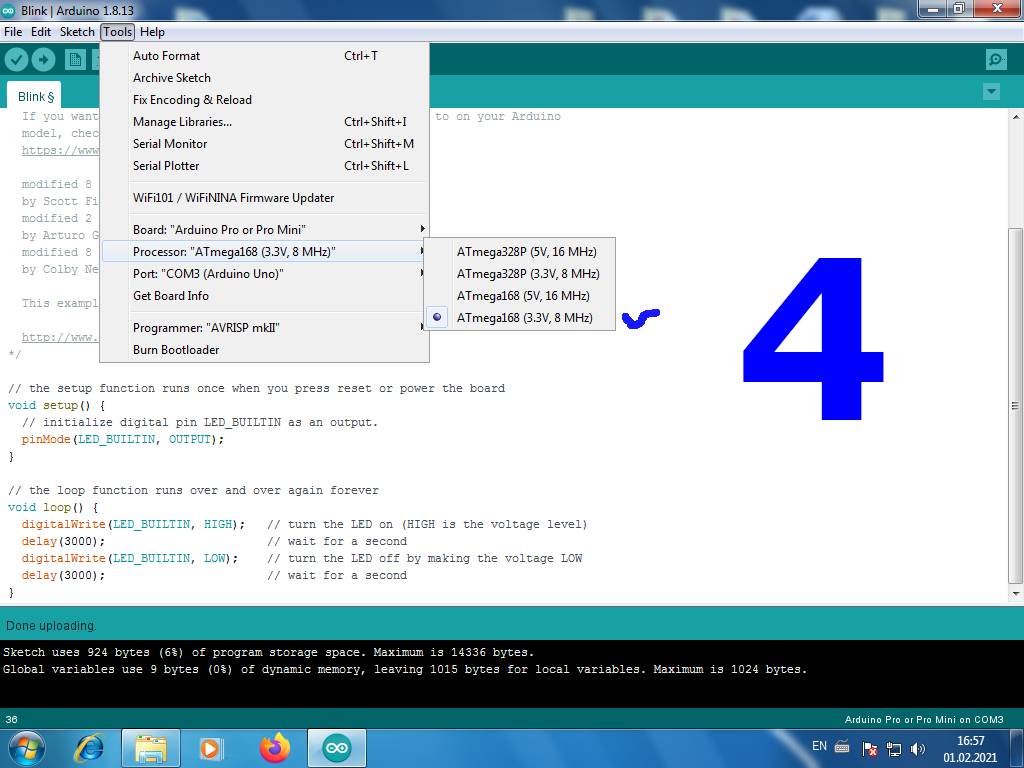The width and height of the screenshot is (1024, 768).
Task: Click the void loop() line
Action: tap(53, 507)
